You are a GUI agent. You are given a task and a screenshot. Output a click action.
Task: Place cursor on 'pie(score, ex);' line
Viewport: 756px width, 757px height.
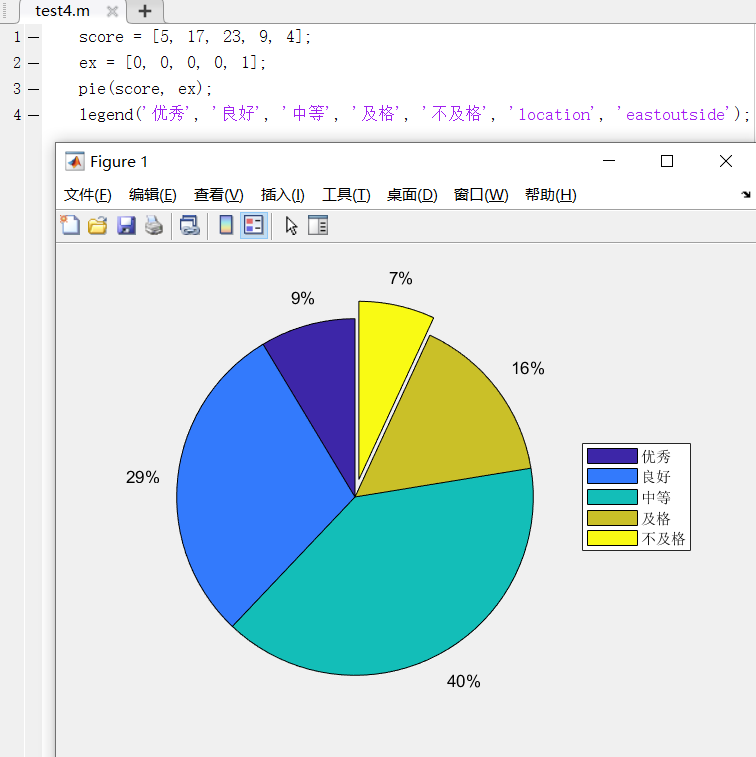(145, 89)
